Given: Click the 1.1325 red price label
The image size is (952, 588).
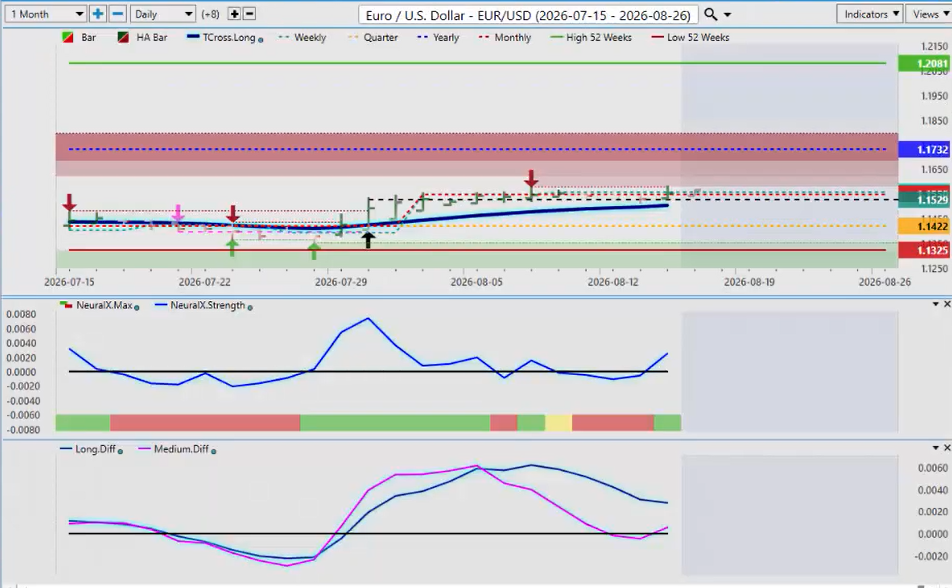Looking at the screenshot, I should click(x=923, y=250).
